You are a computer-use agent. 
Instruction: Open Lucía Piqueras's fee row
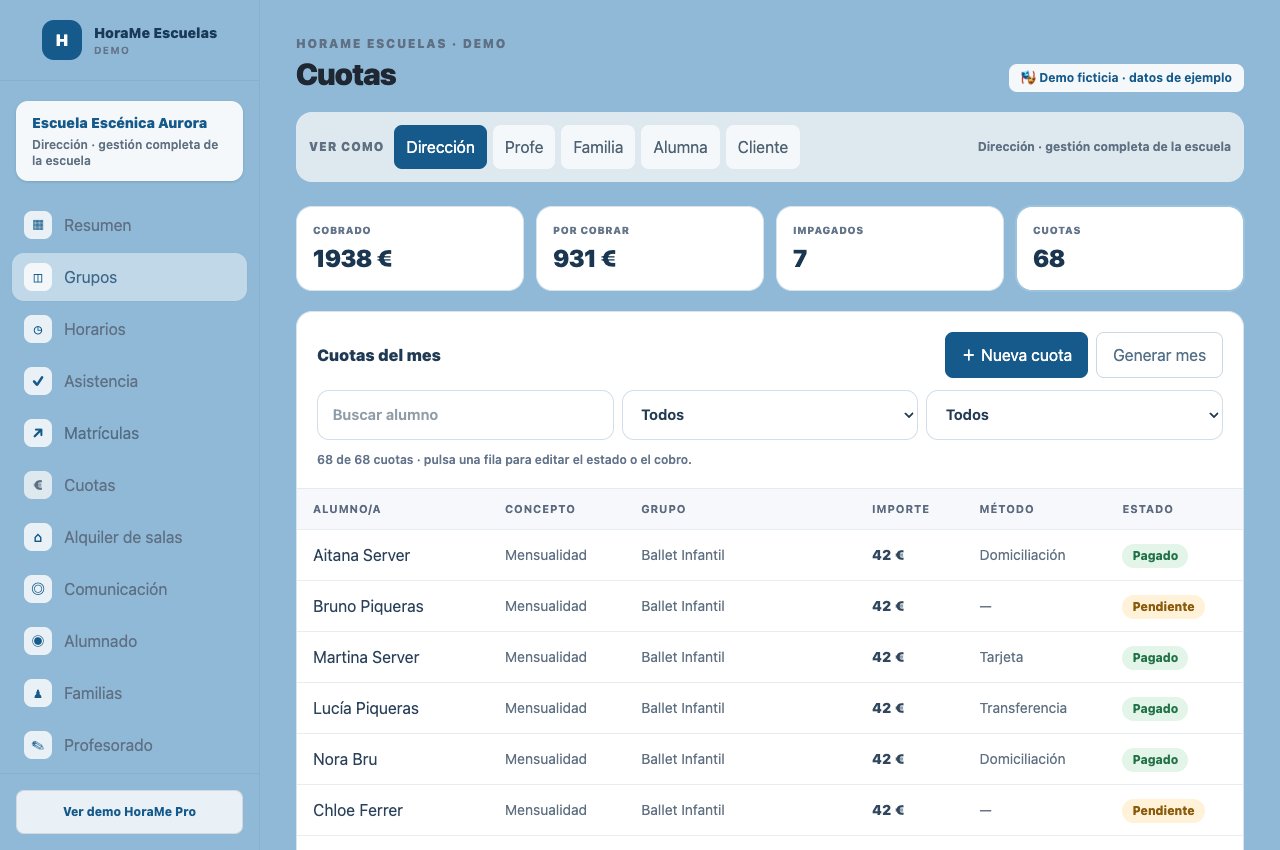pos(770,708)
